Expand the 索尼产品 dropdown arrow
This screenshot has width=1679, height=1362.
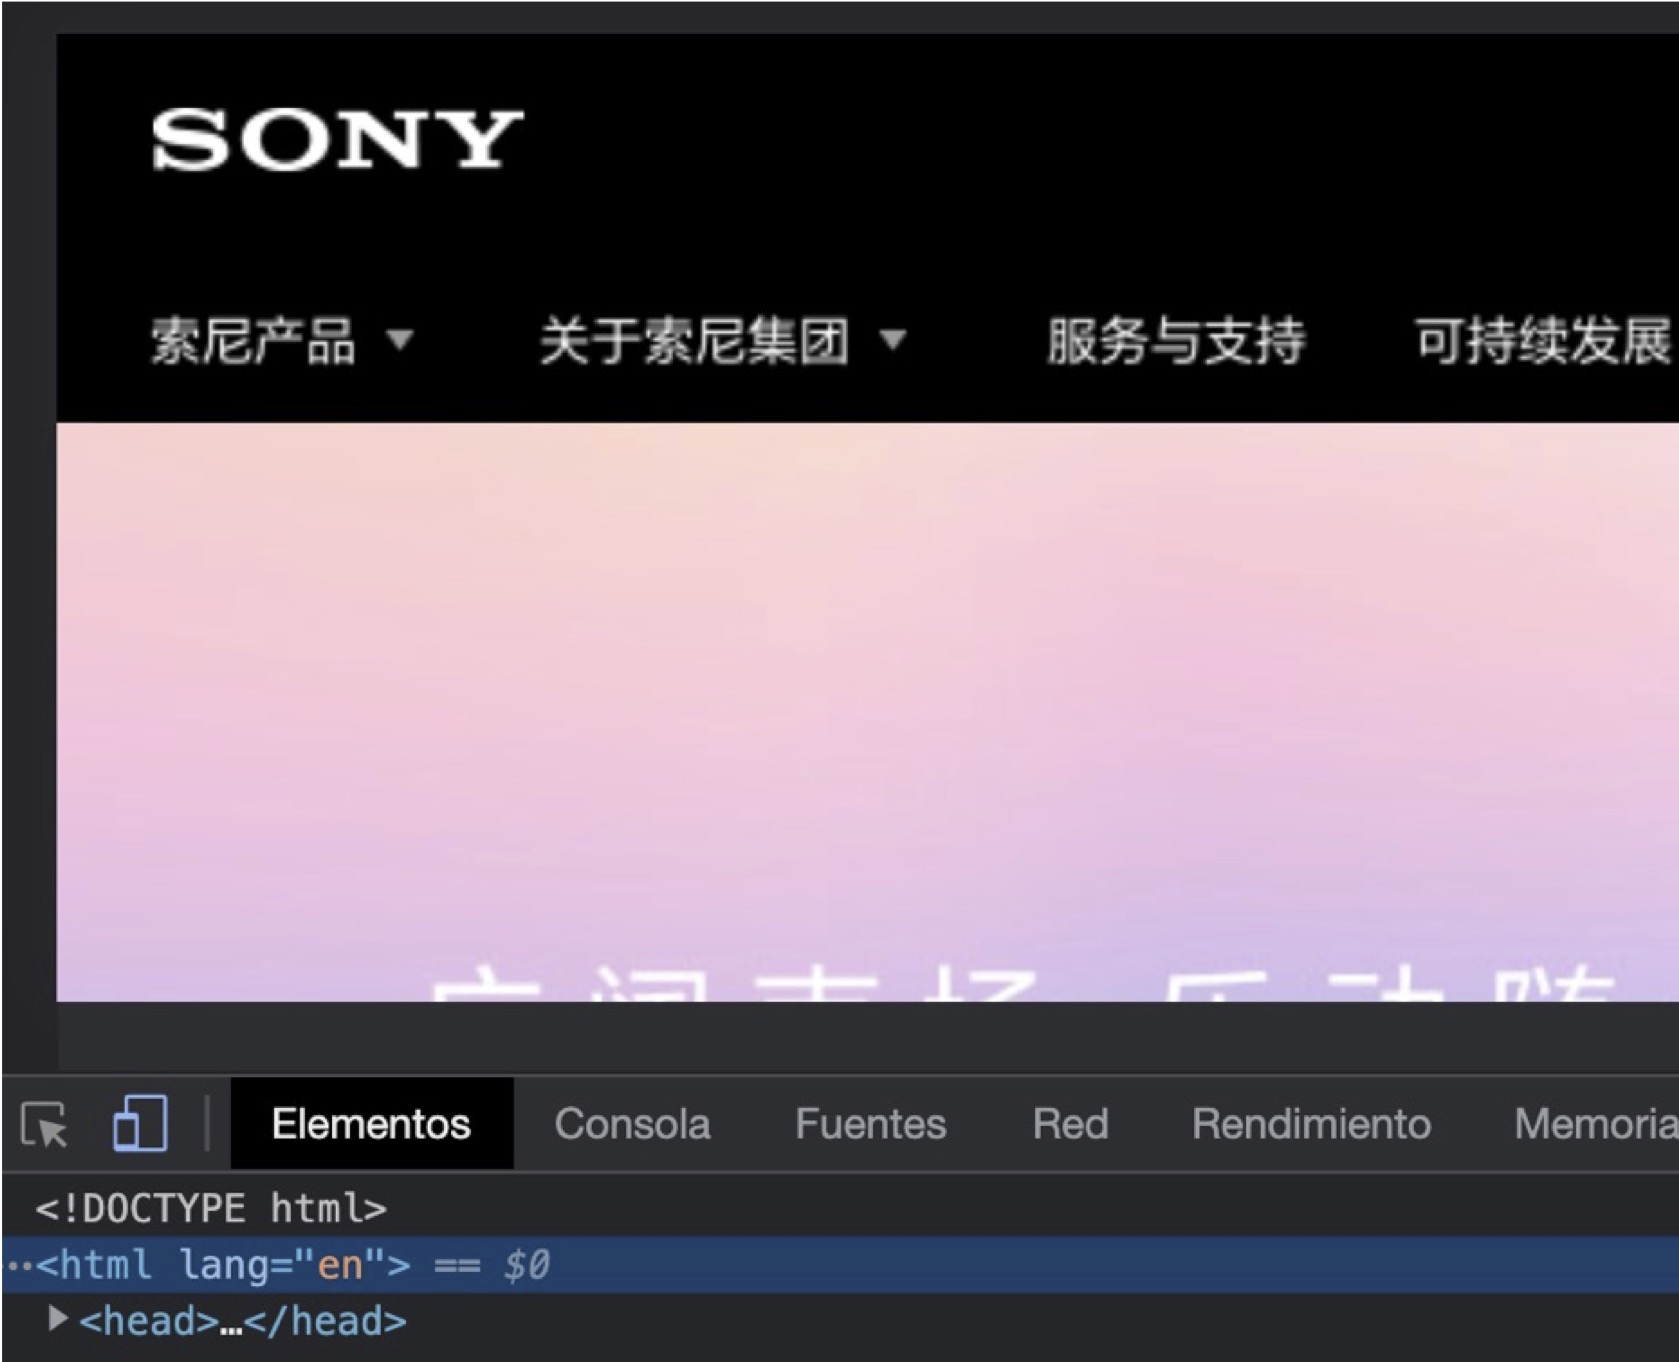coord(400,340)
